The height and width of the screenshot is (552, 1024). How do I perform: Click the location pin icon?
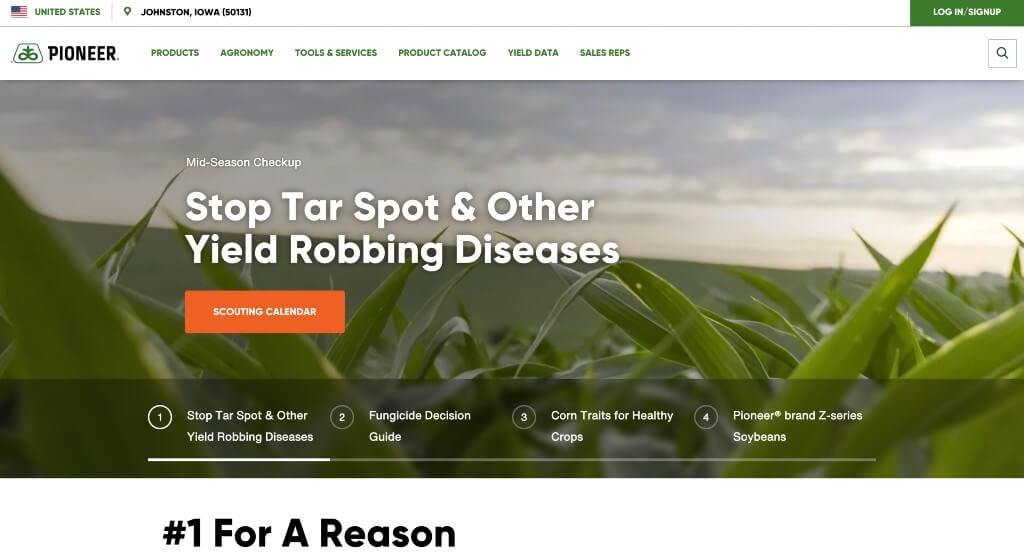pyautogui.click(x=127, y=12)
